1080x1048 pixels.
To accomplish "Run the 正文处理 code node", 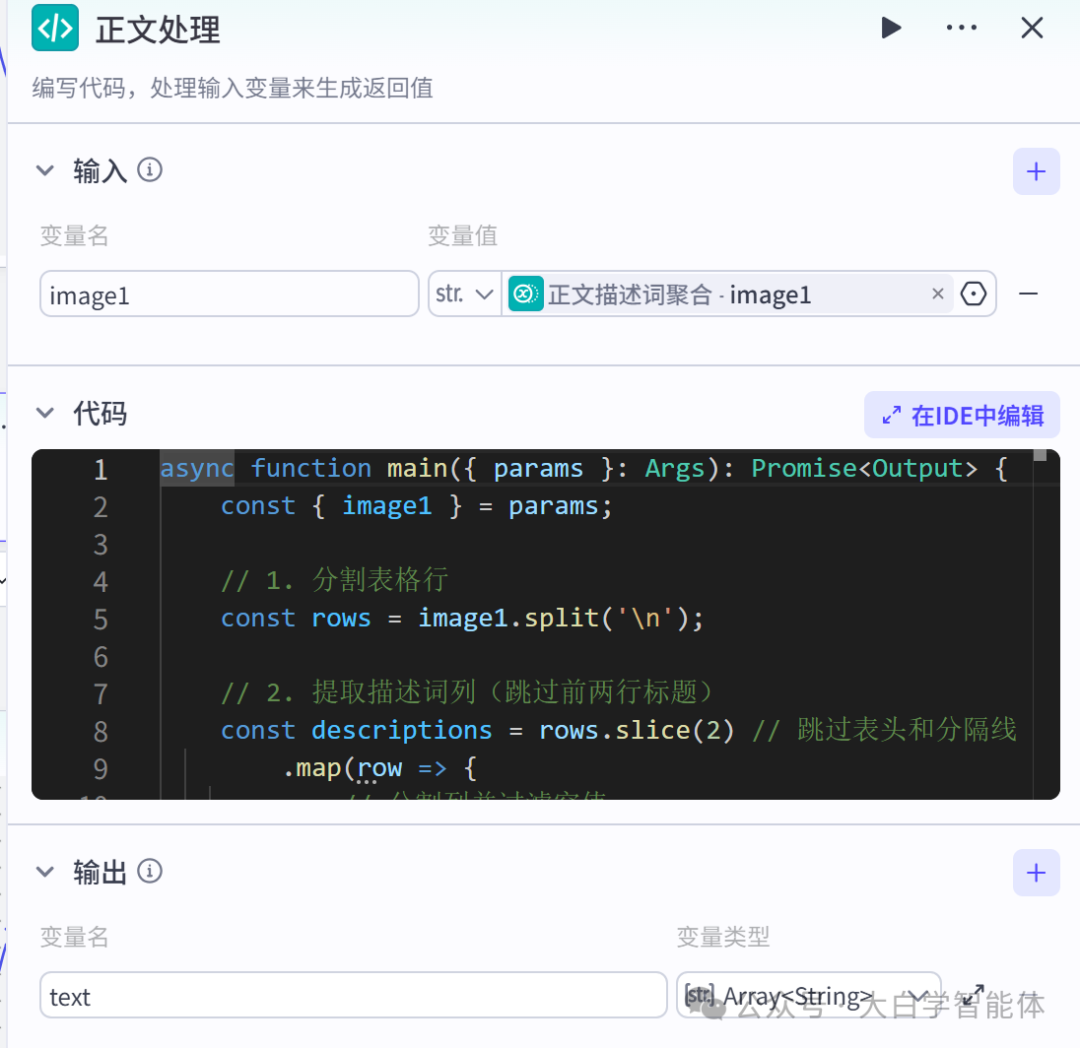I will 891,28.
